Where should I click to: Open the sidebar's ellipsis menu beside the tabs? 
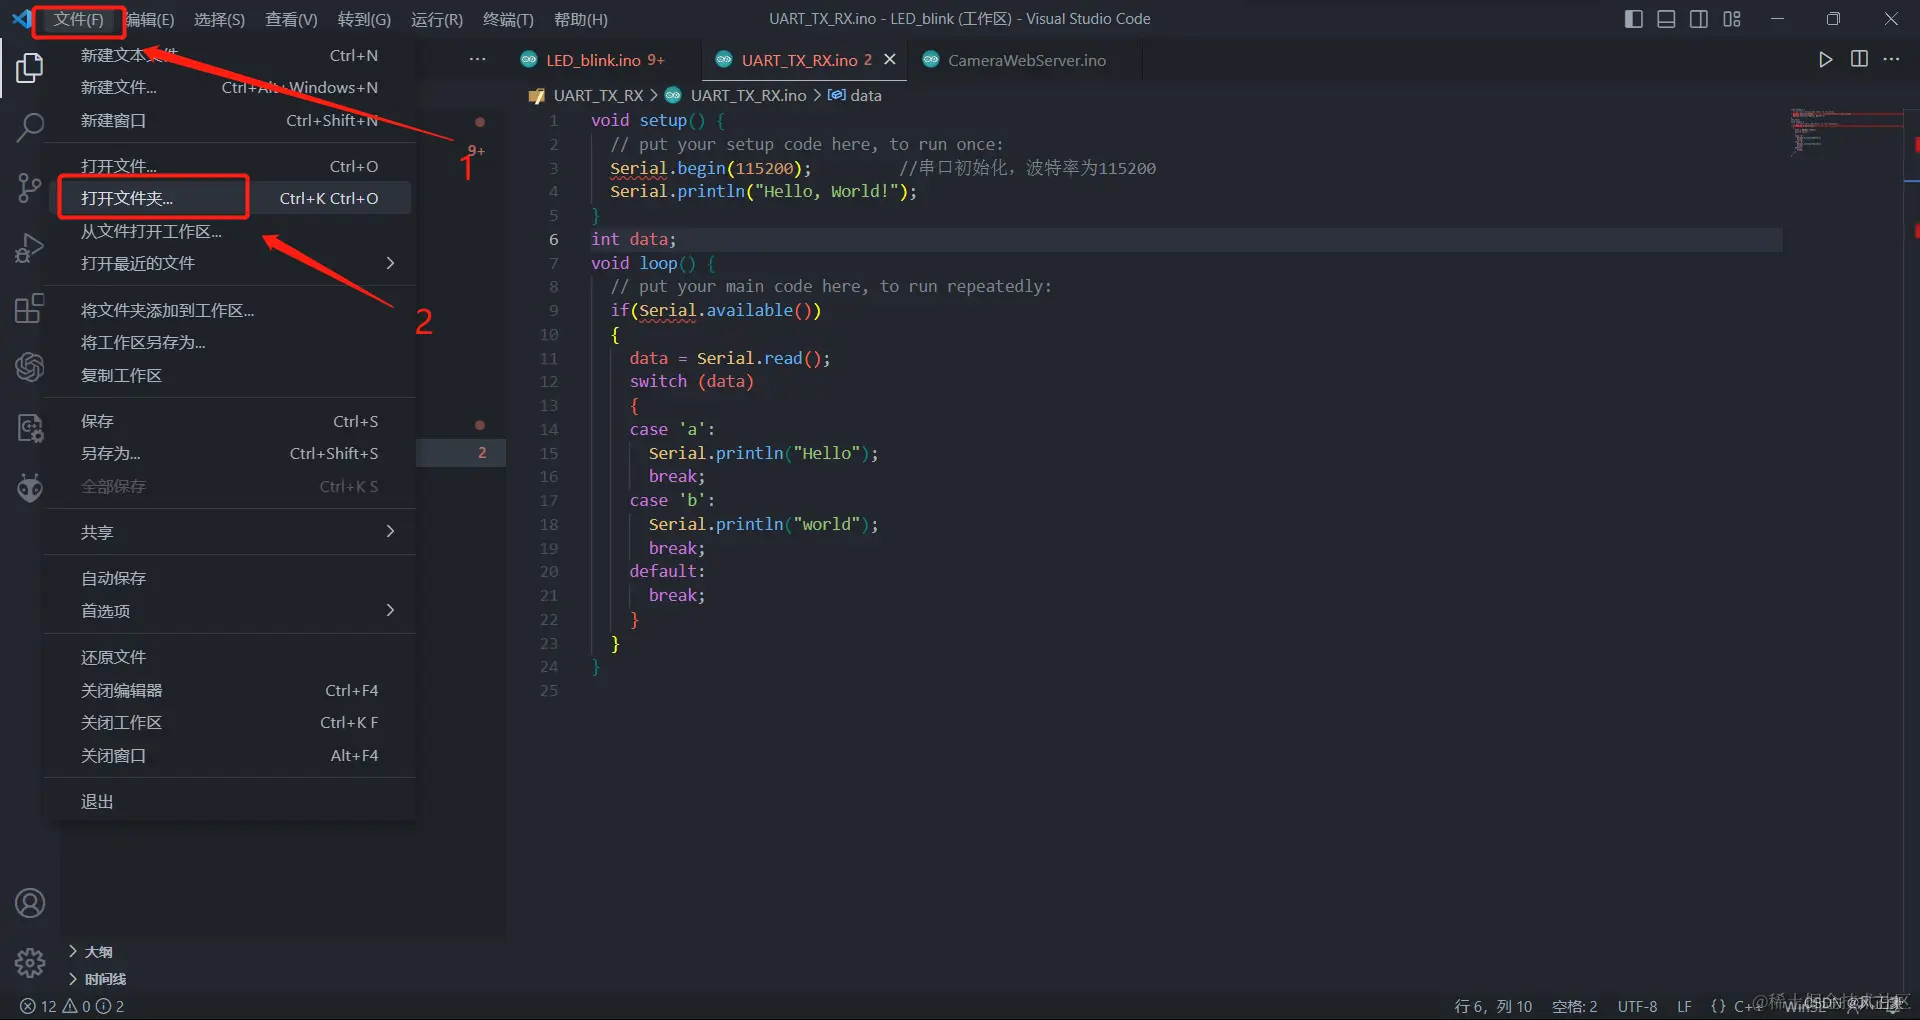[x=478, y=59]
